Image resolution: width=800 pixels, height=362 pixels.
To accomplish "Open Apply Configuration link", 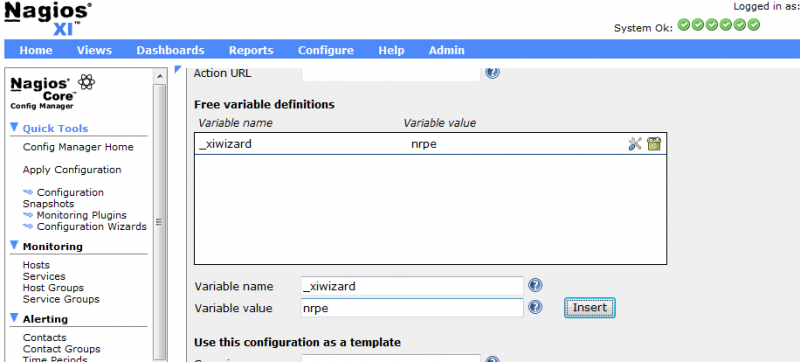I will (72, 170).
